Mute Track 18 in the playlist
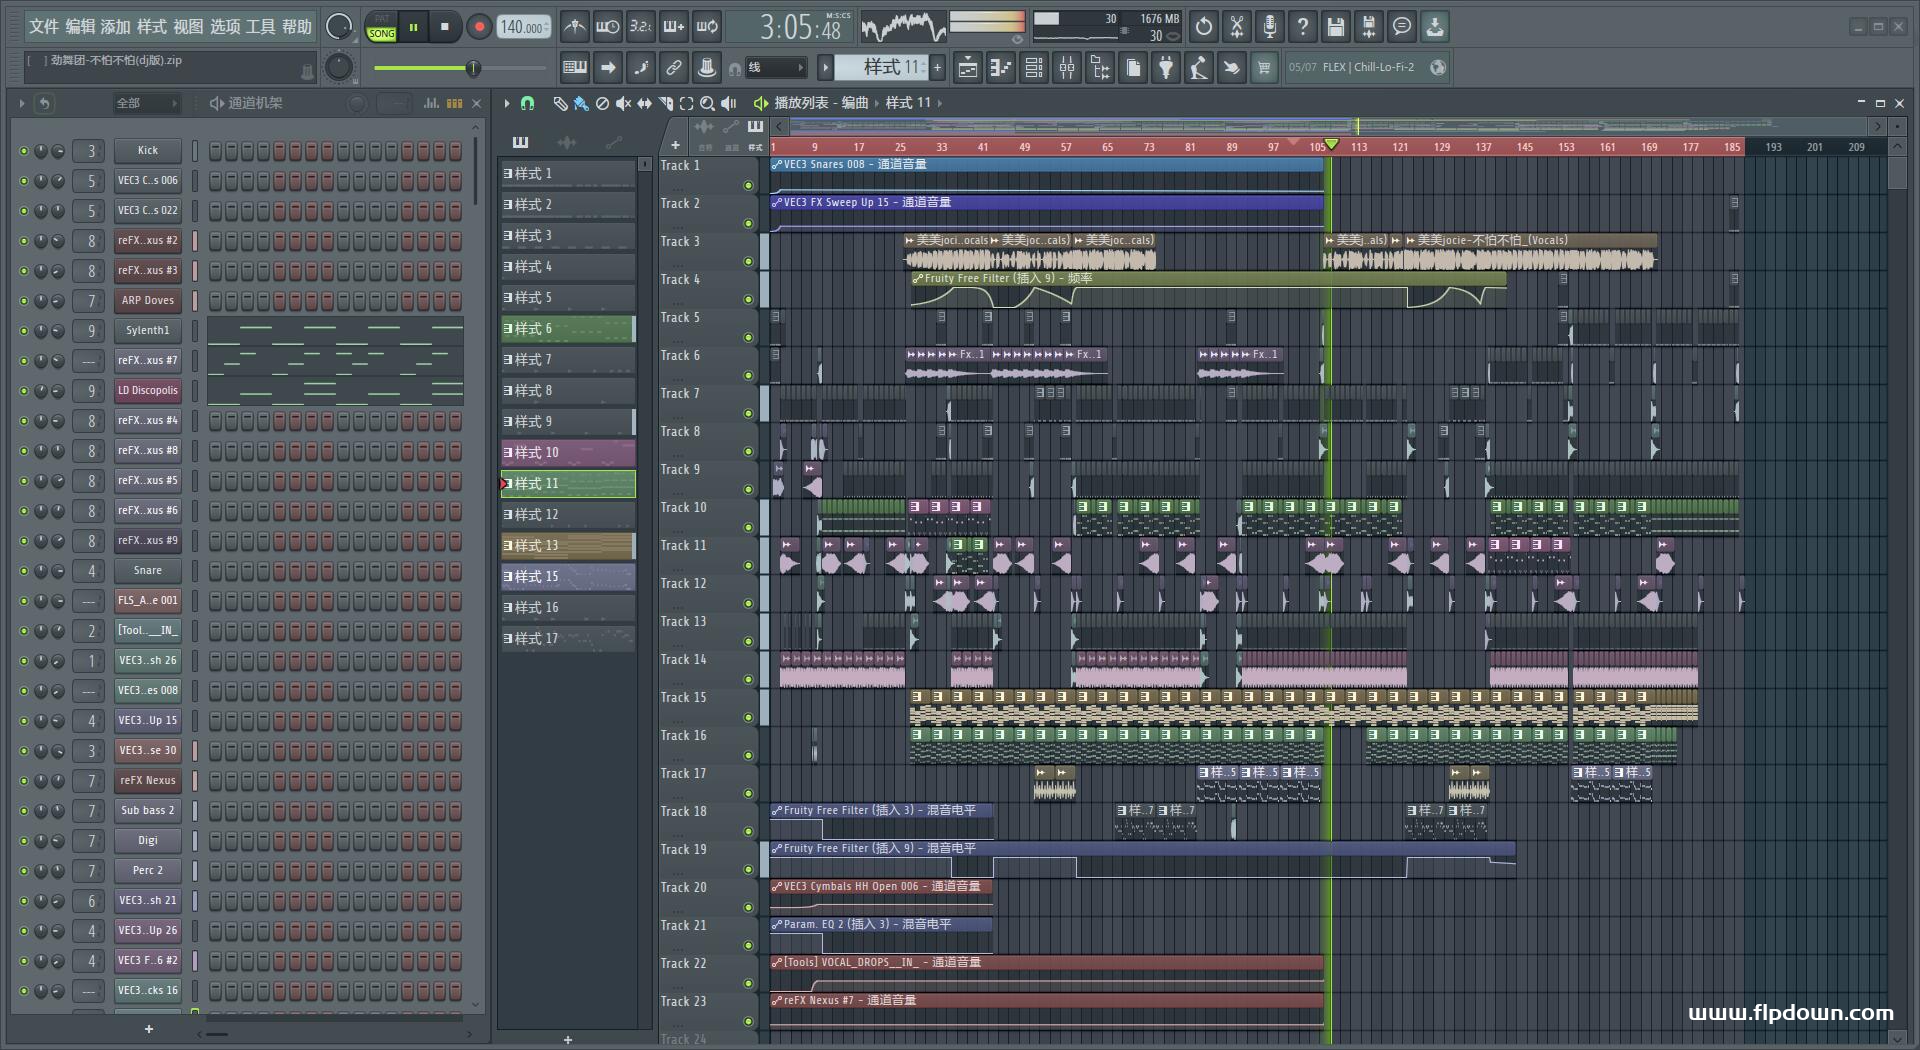 pyautogui.click(x=748, y=832)
